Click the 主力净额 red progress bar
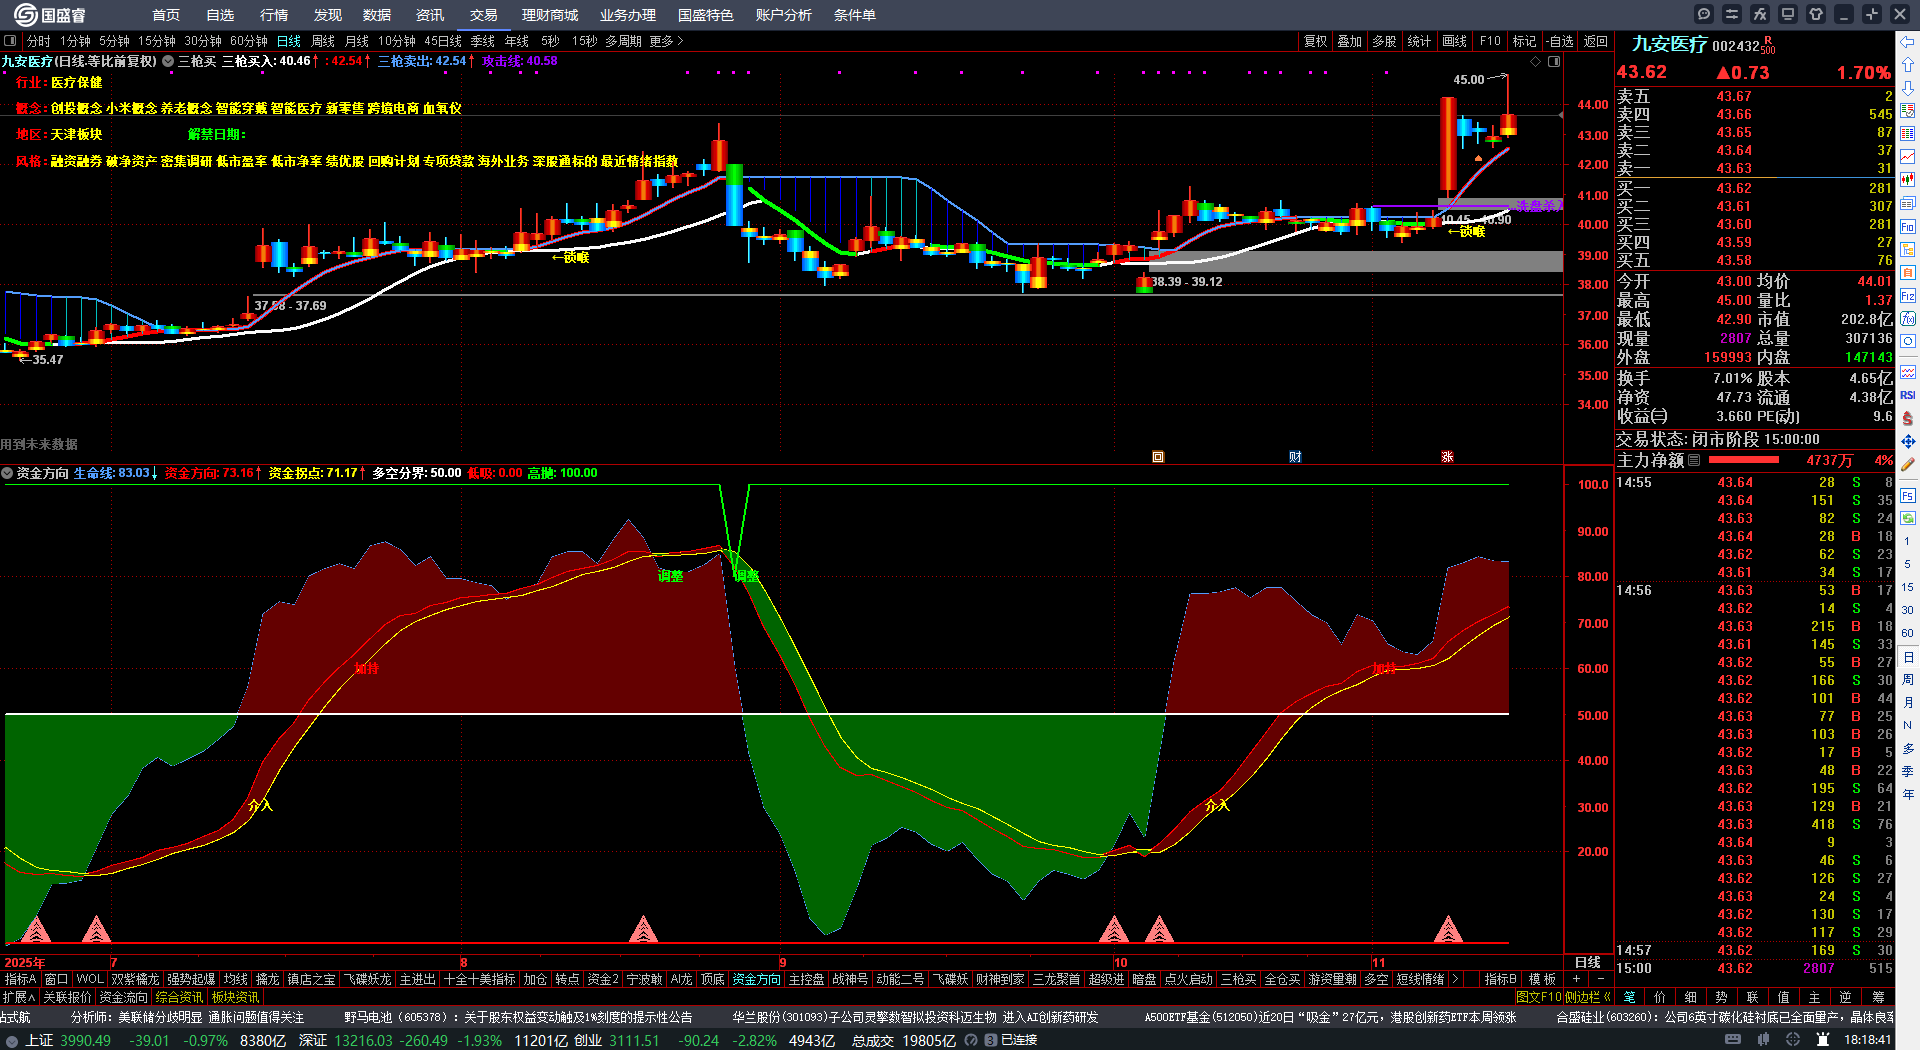1920x1050 pixels. [x=1744, y=461]
